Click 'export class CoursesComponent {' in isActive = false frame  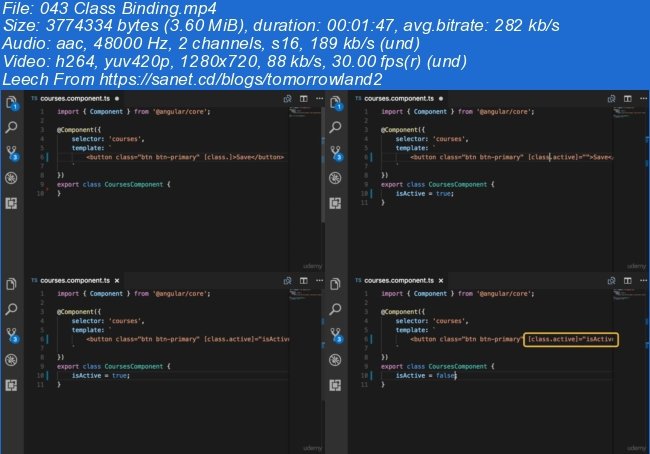438,367
